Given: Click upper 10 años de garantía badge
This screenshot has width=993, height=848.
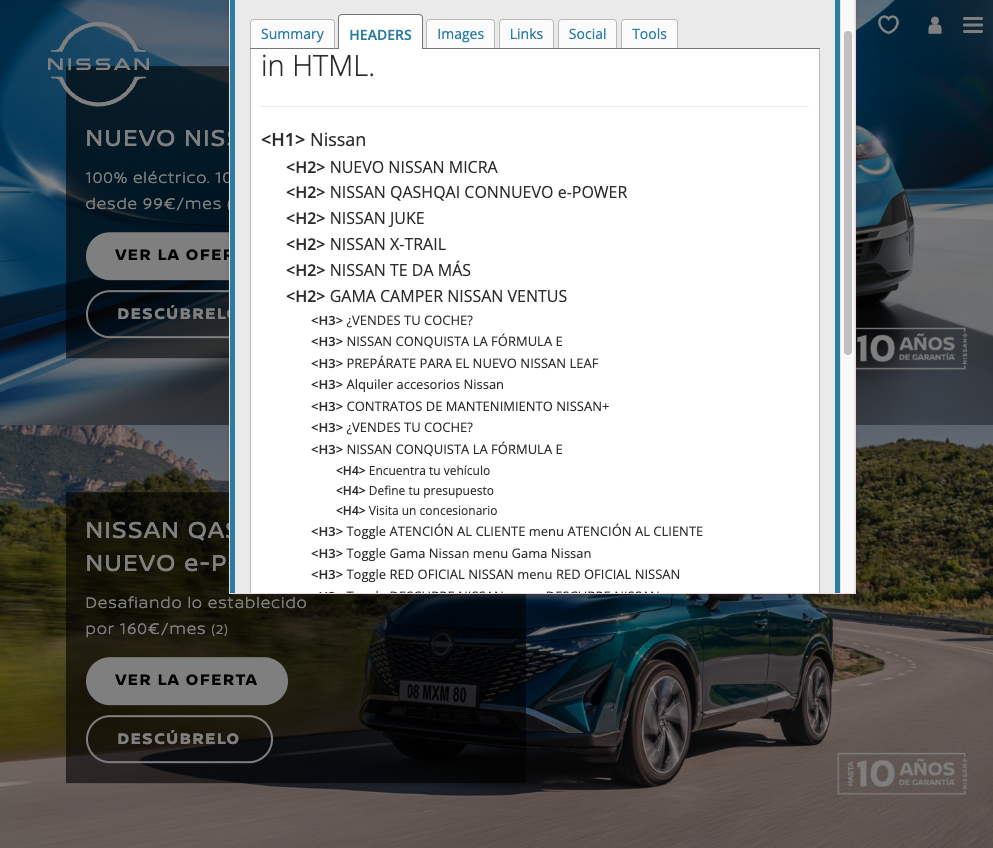Looking at the screenshot, I should point(911,348).
